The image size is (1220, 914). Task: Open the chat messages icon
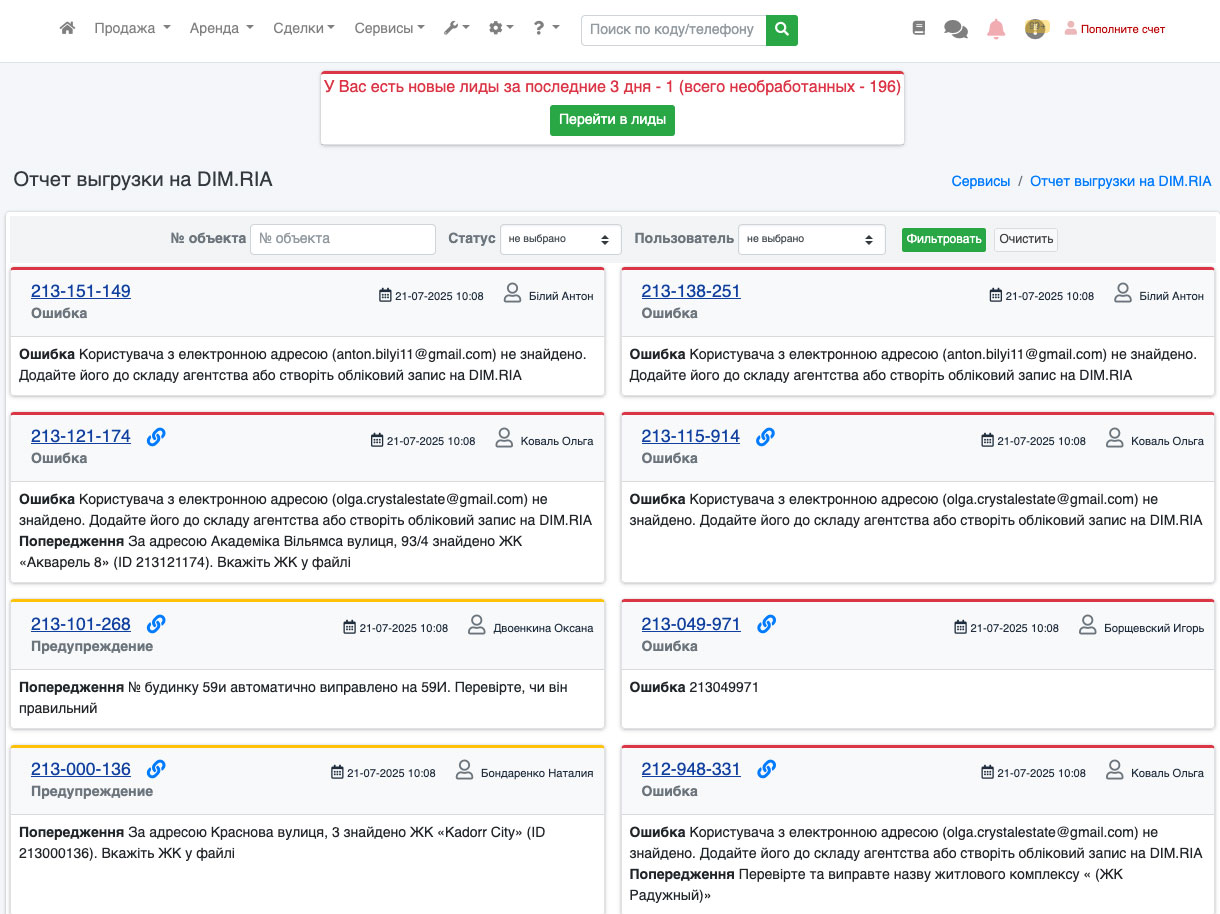[956, 29]
